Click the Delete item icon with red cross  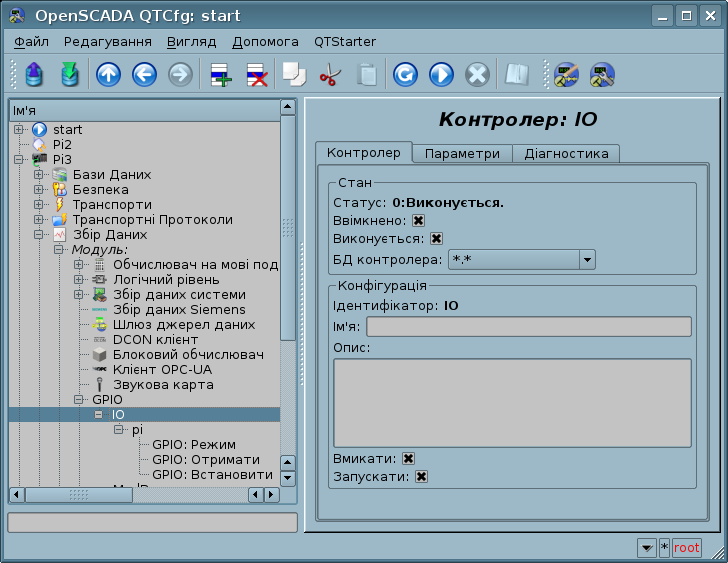click(x=256, y=75)
